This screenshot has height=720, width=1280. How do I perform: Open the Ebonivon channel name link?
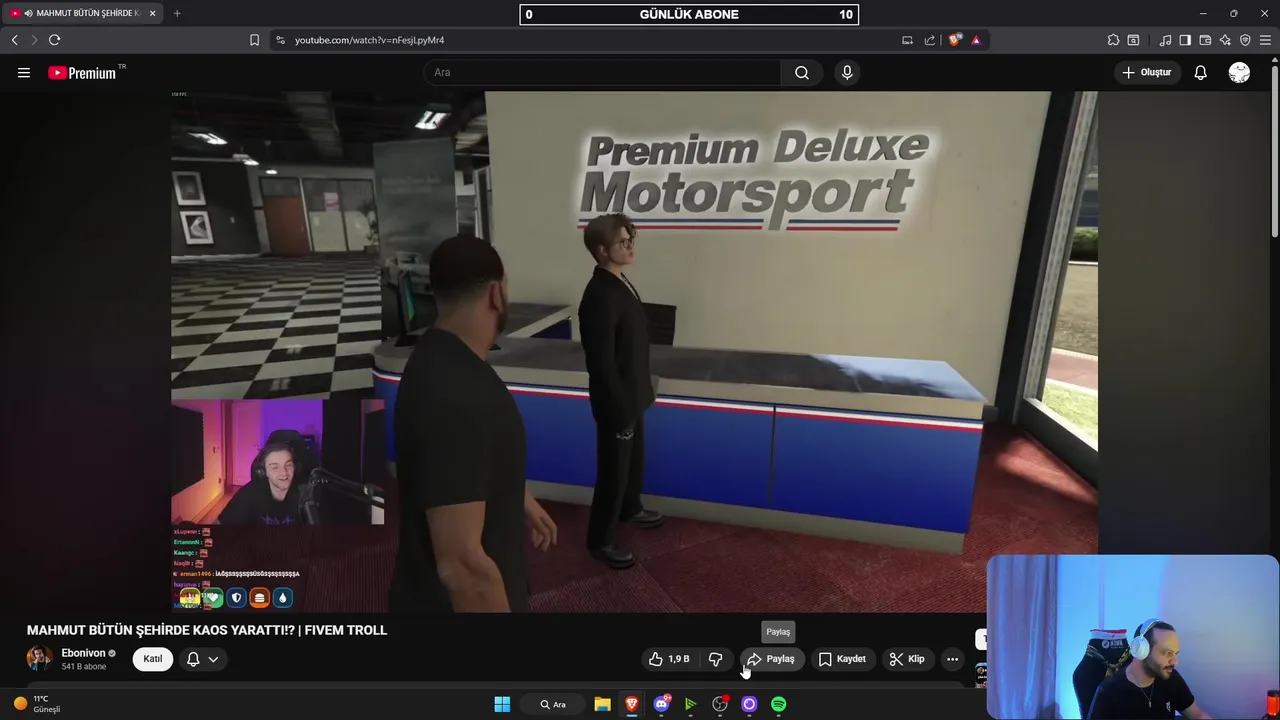click(x=83, y=653)
